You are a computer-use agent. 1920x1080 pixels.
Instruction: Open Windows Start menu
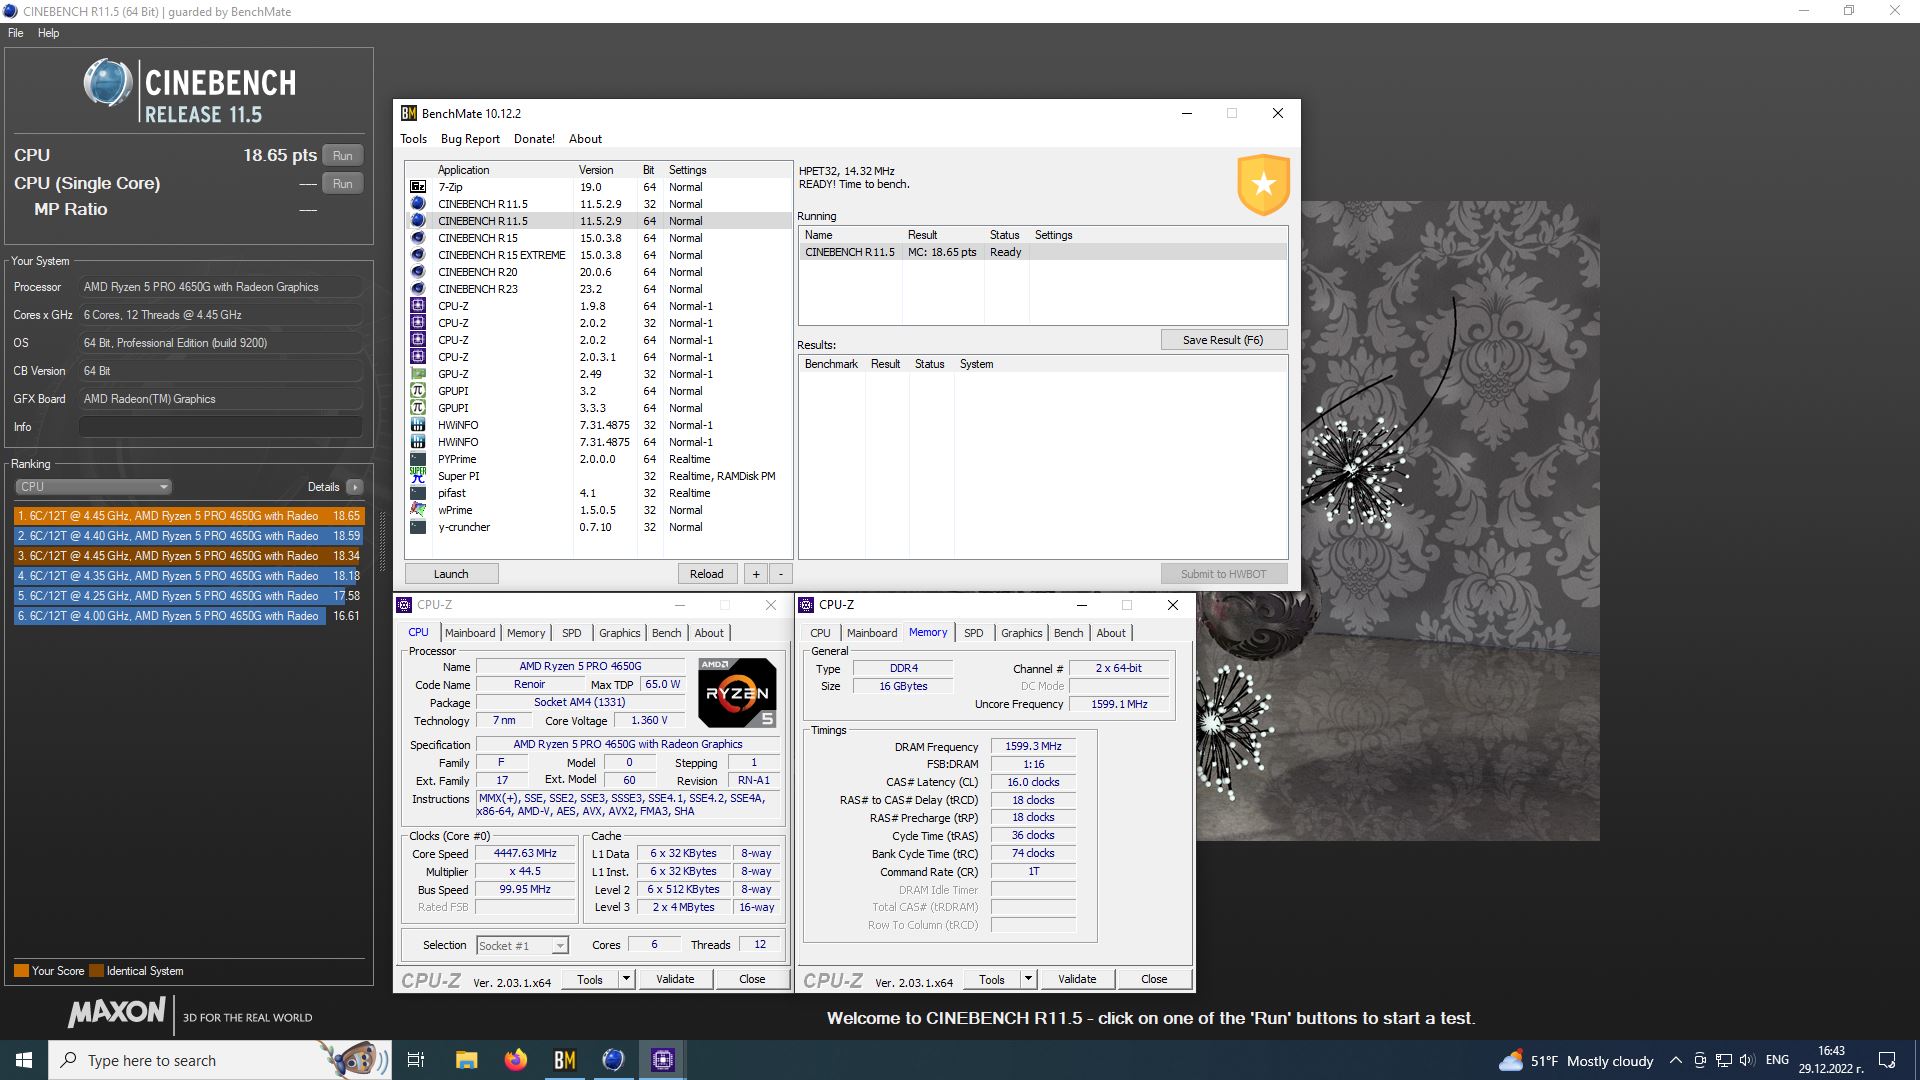(24, 1060)
